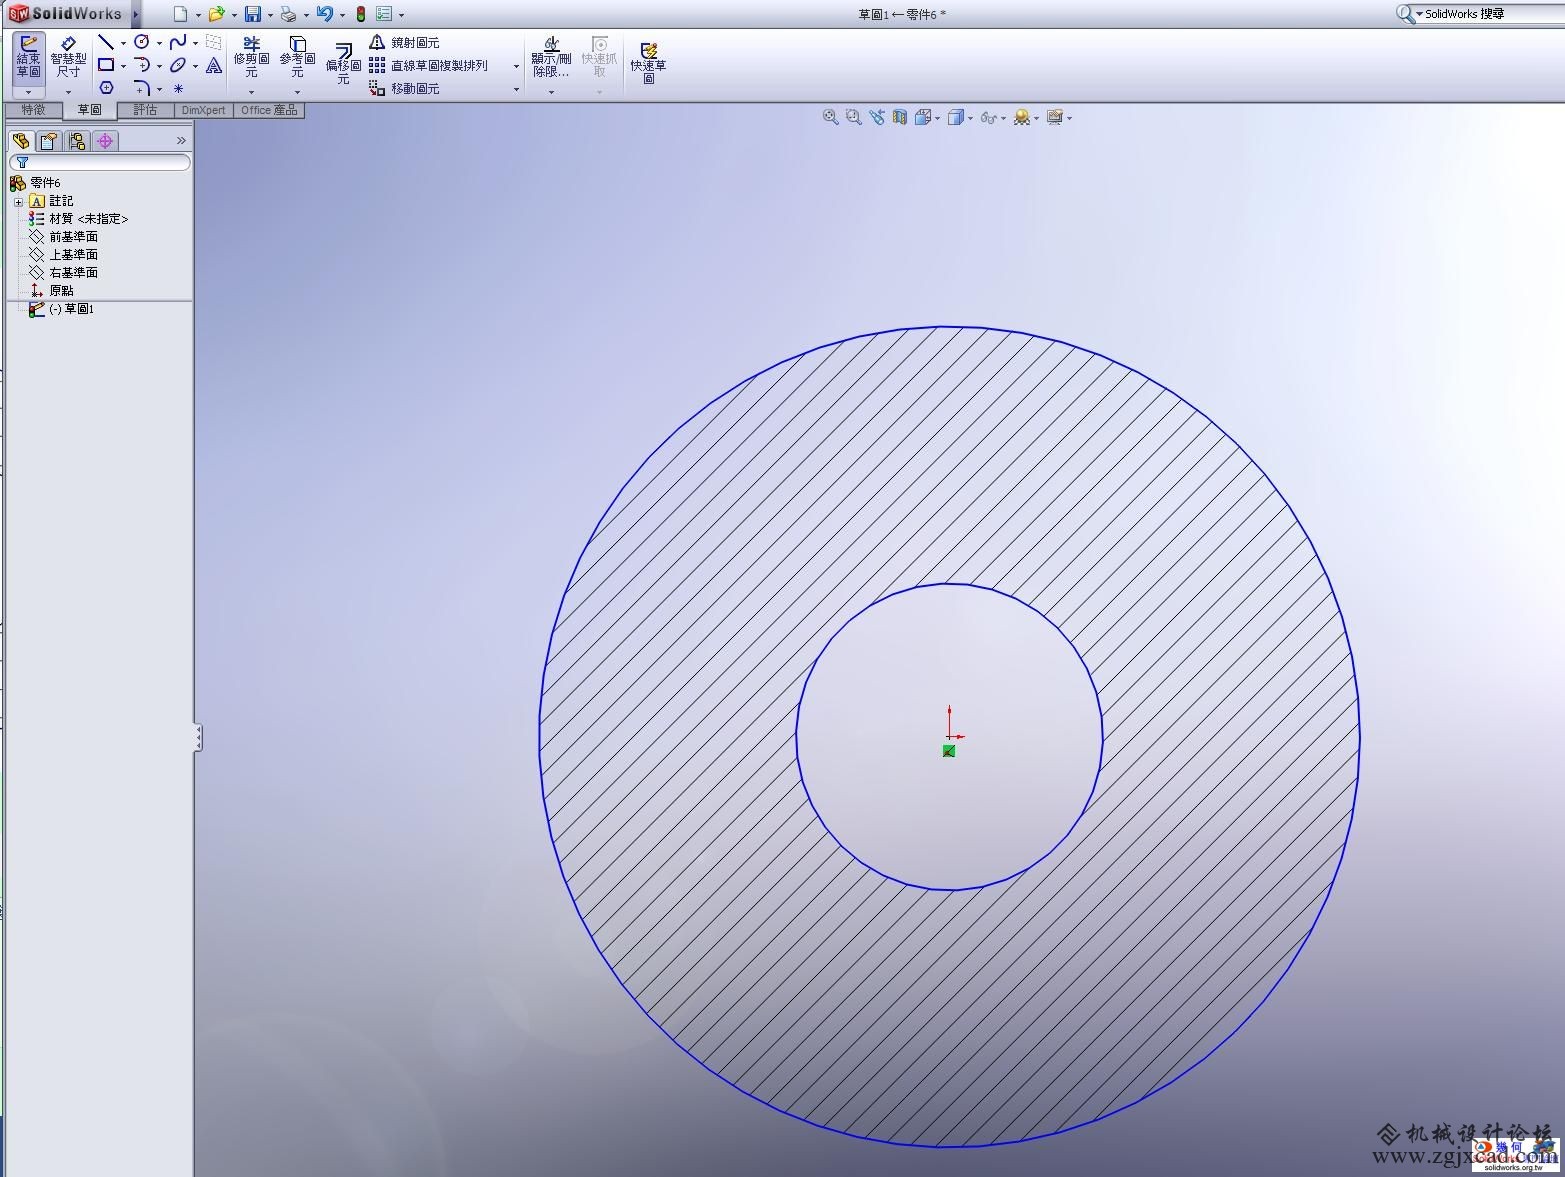The image size is (1565, 1177).
Task: Click the 結束草圖 (Exit Sketch) button
Action: click(28, 57)
